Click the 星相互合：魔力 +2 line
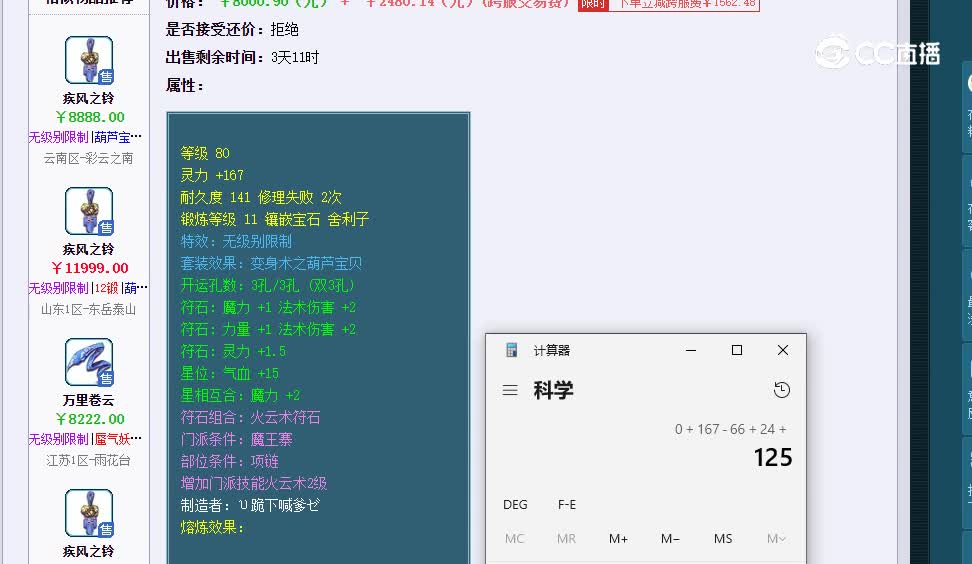 [x=241, y=395]
